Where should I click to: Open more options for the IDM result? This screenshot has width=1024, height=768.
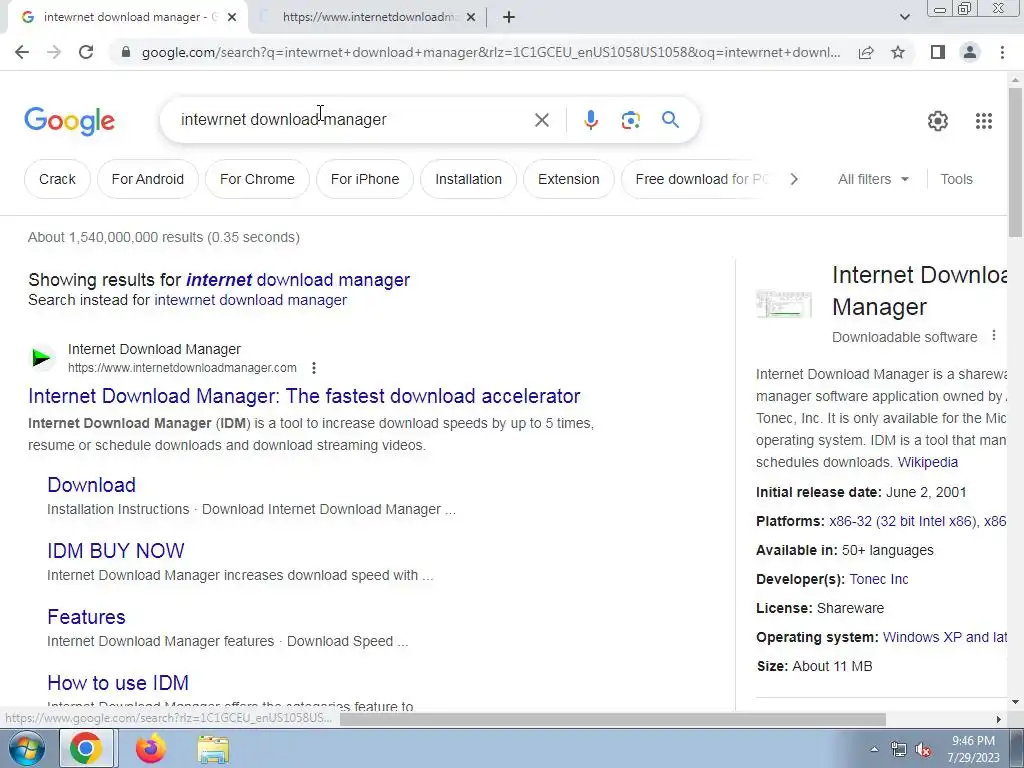314,368
